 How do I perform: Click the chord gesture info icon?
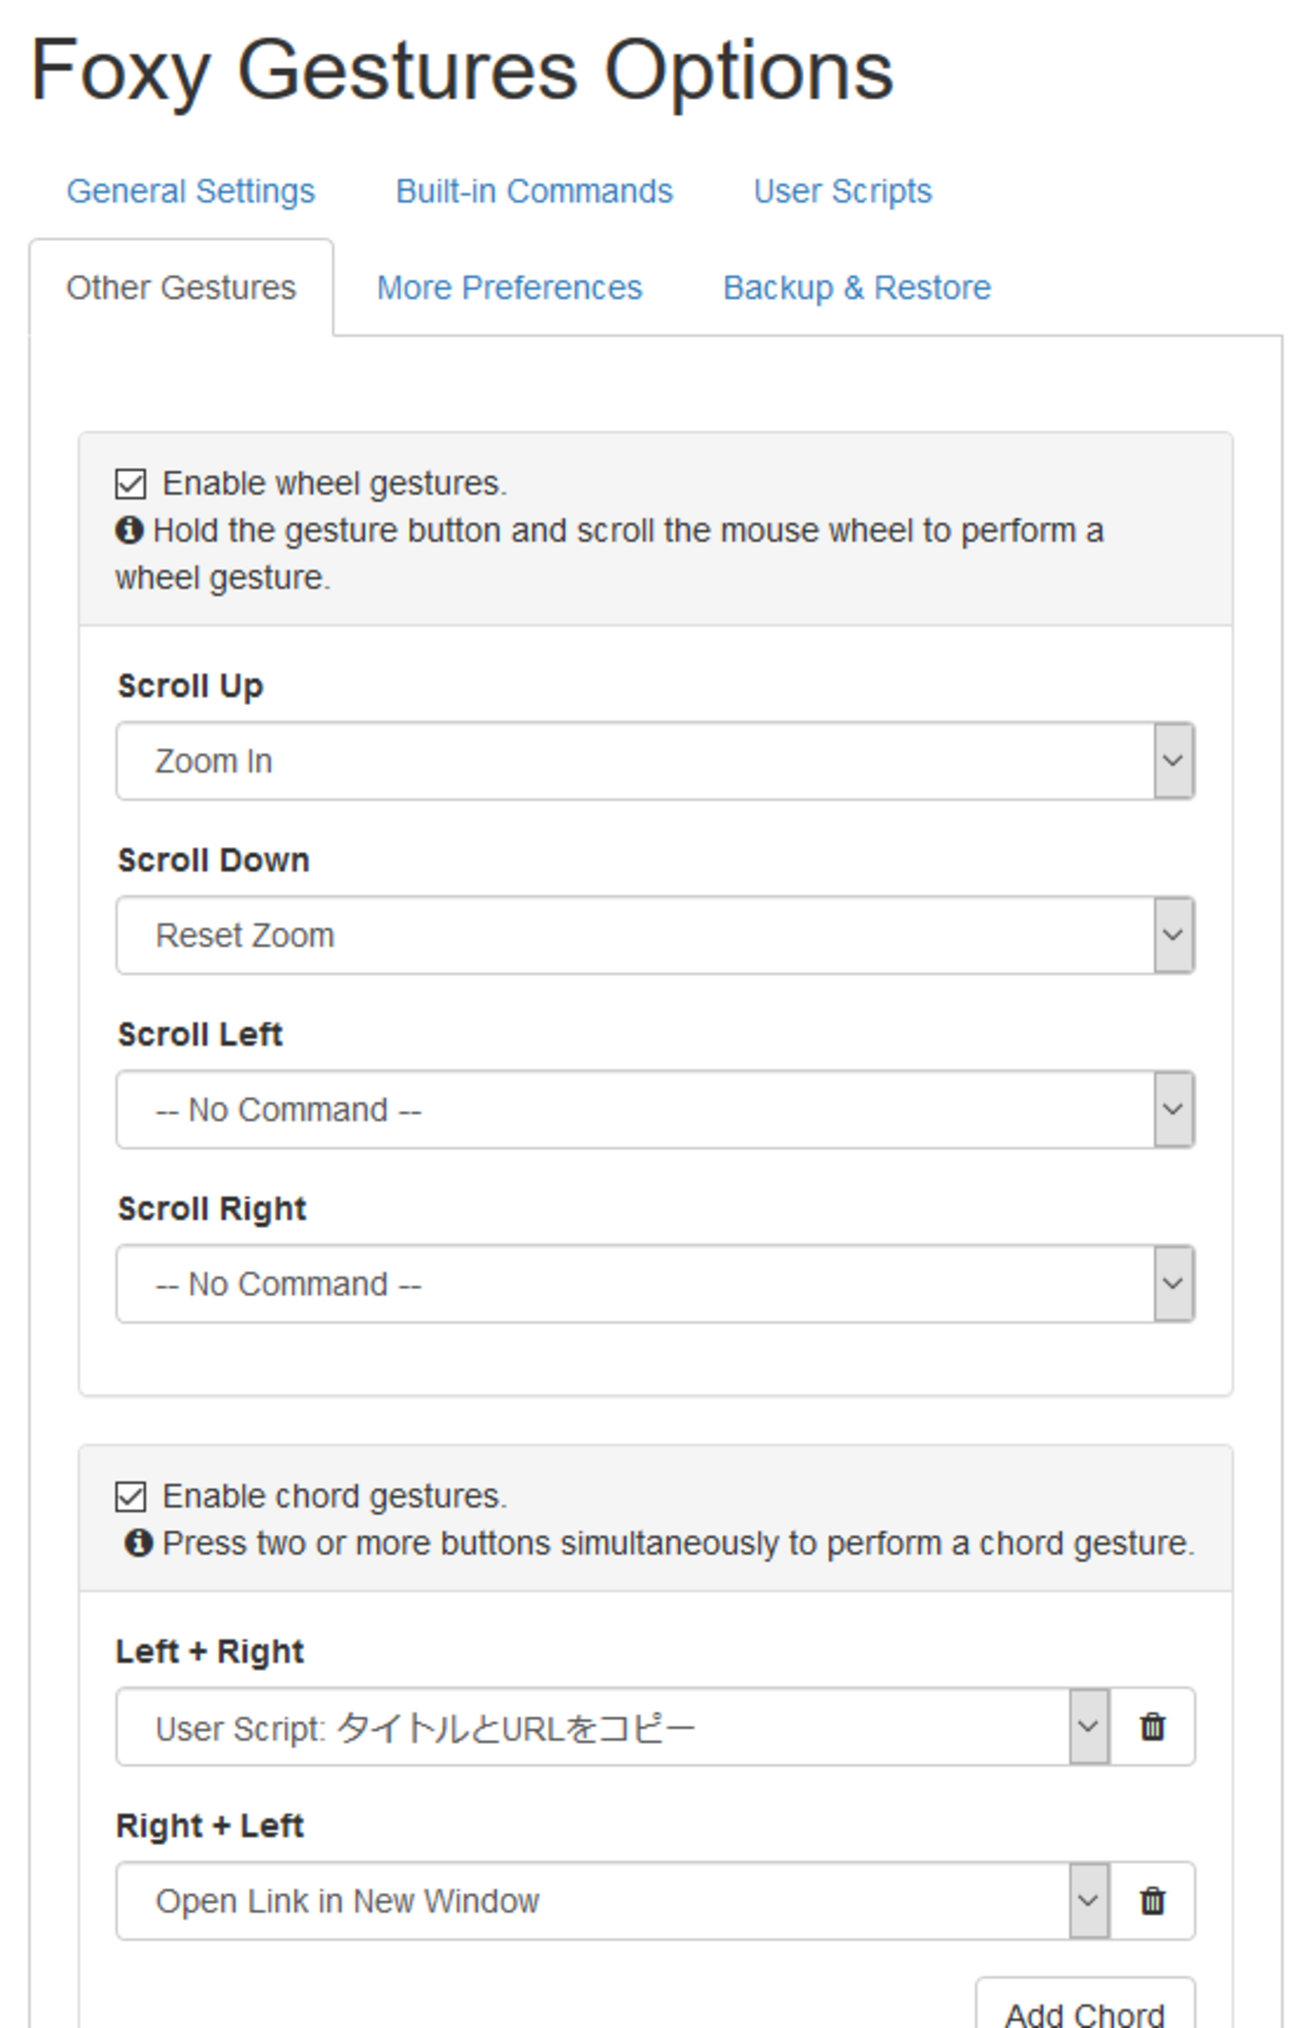[138, 1543]
